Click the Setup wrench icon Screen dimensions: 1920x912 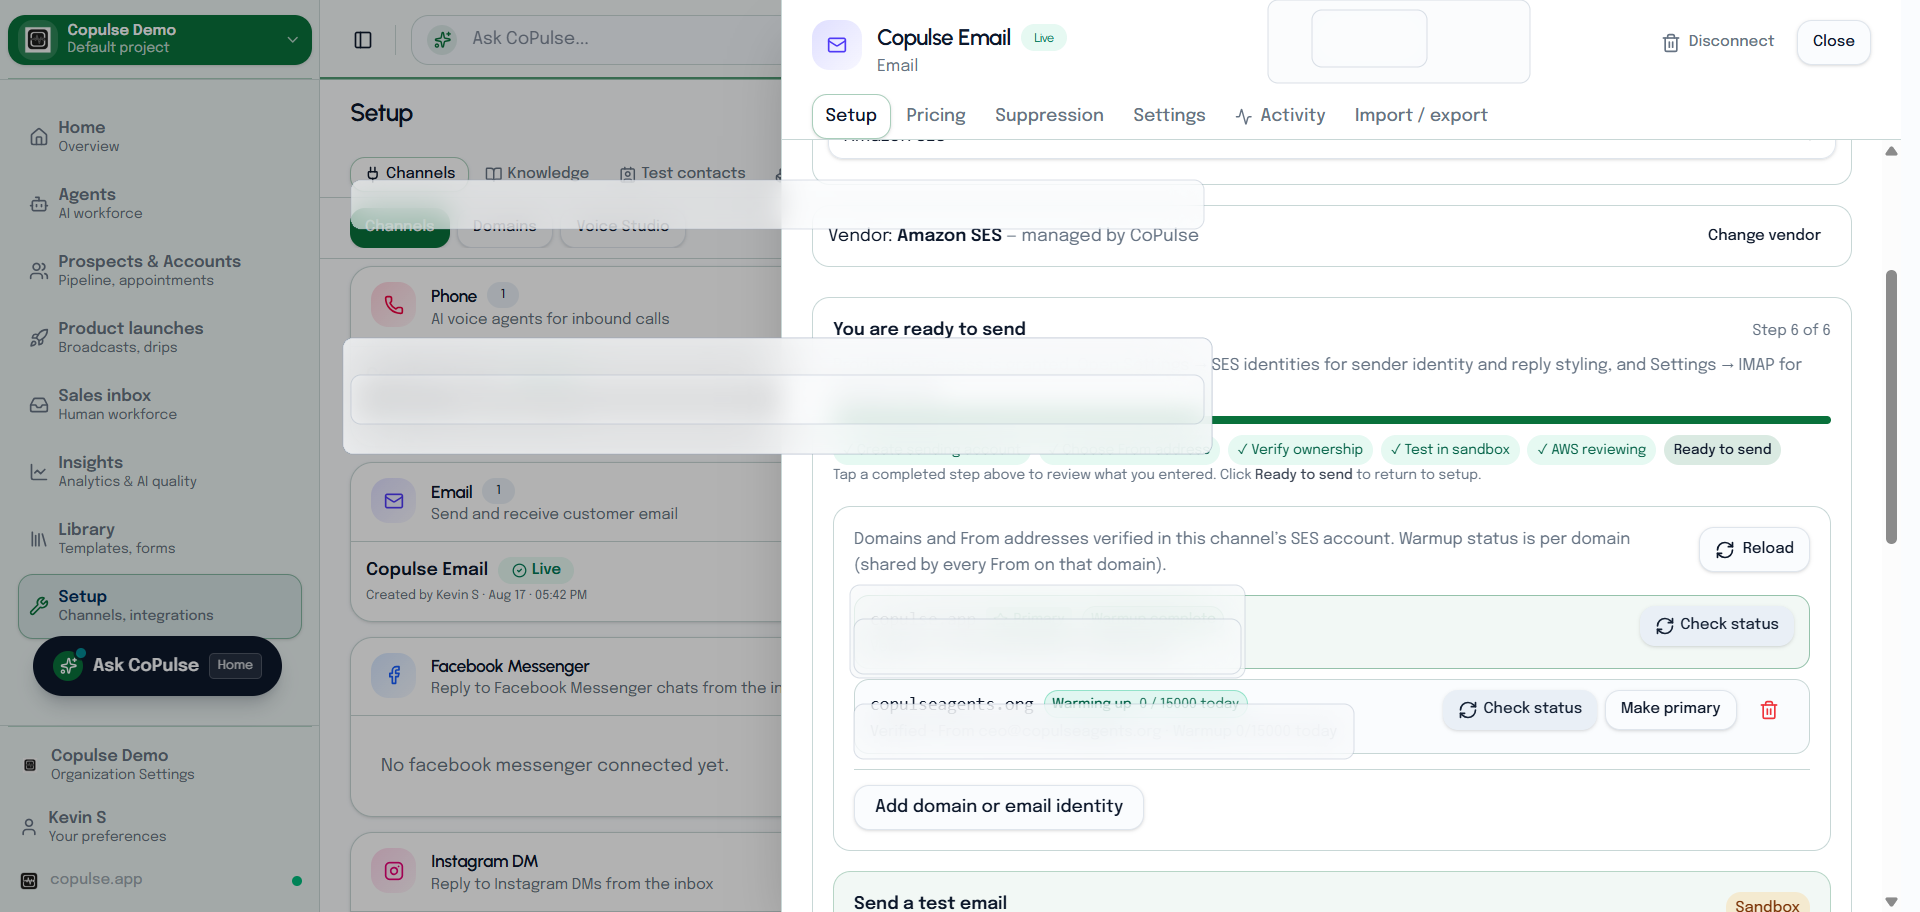click(x=39, y=606)
